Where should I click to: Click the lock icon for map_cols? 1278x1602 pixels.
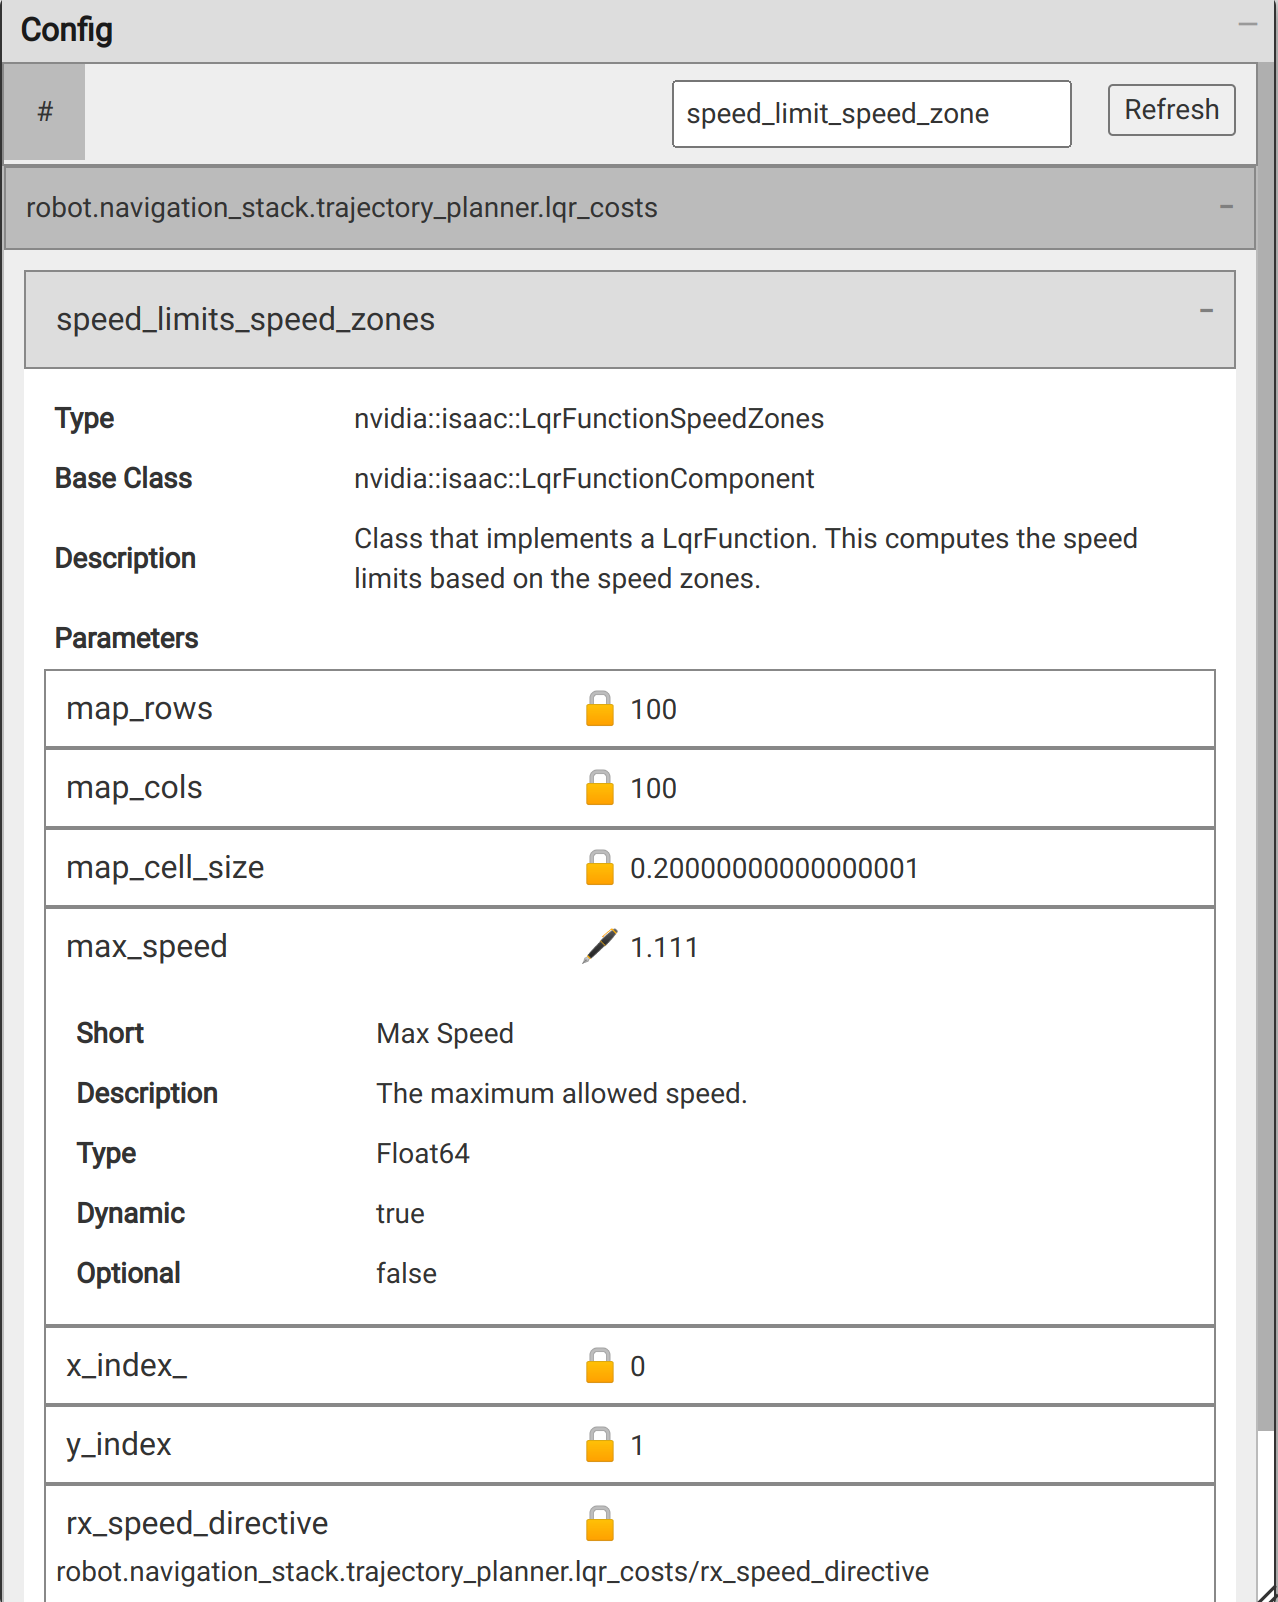(599, 788)
